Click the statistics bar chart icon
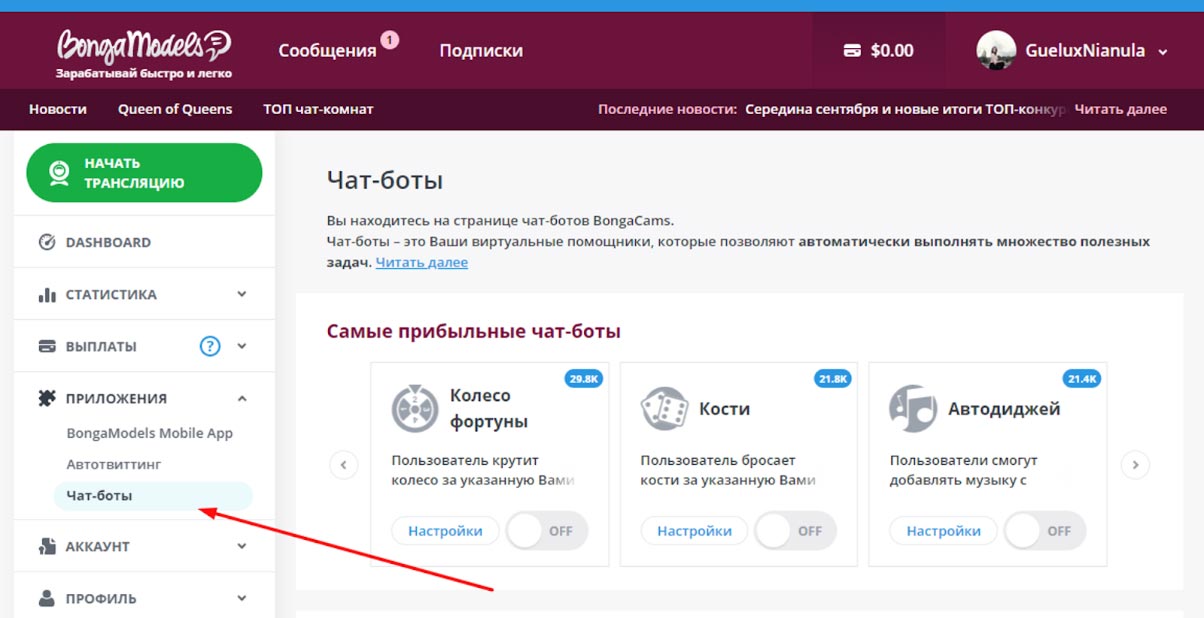This screenshot has width=1204, height=618. (47, 295)
